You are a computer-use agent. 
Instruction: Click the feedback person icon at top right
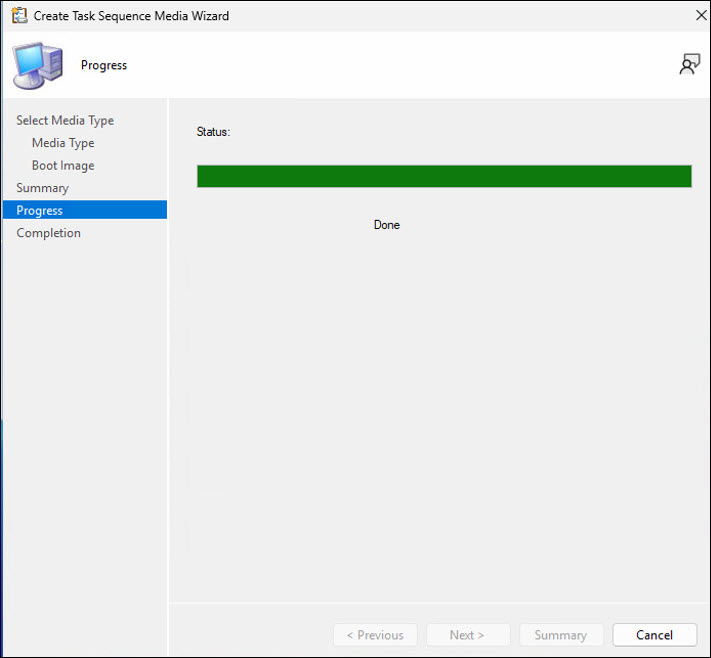(689, 65)
